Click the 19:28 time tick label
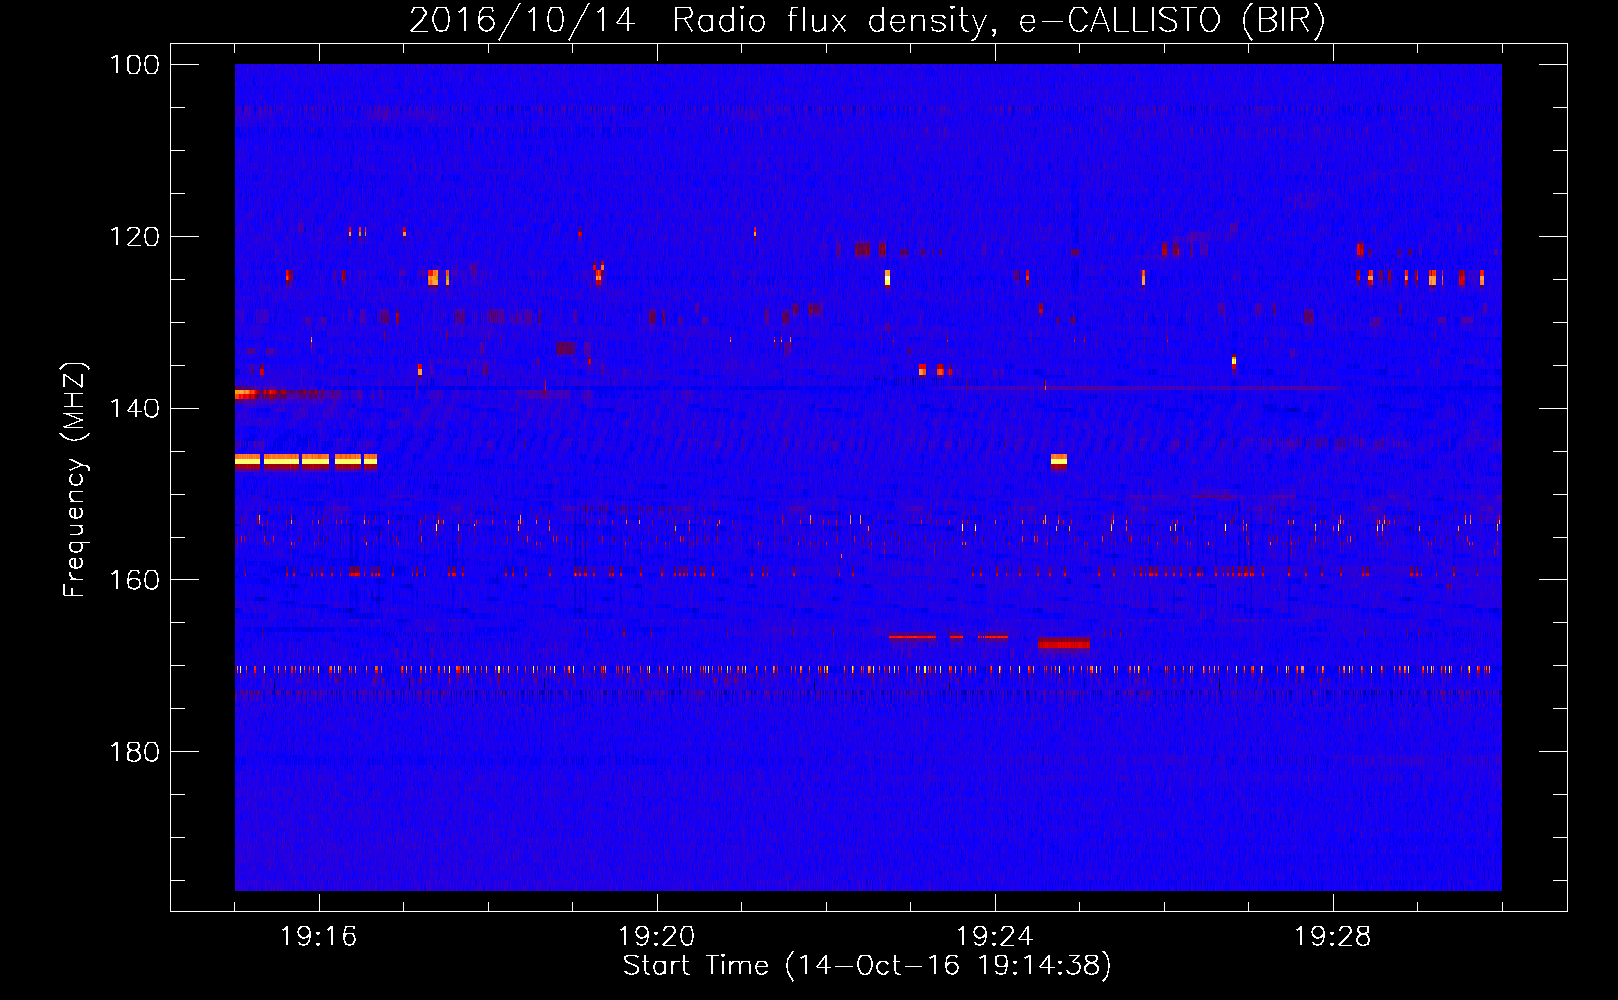Screen dimensions: 1618x1000 point(1333,937)
